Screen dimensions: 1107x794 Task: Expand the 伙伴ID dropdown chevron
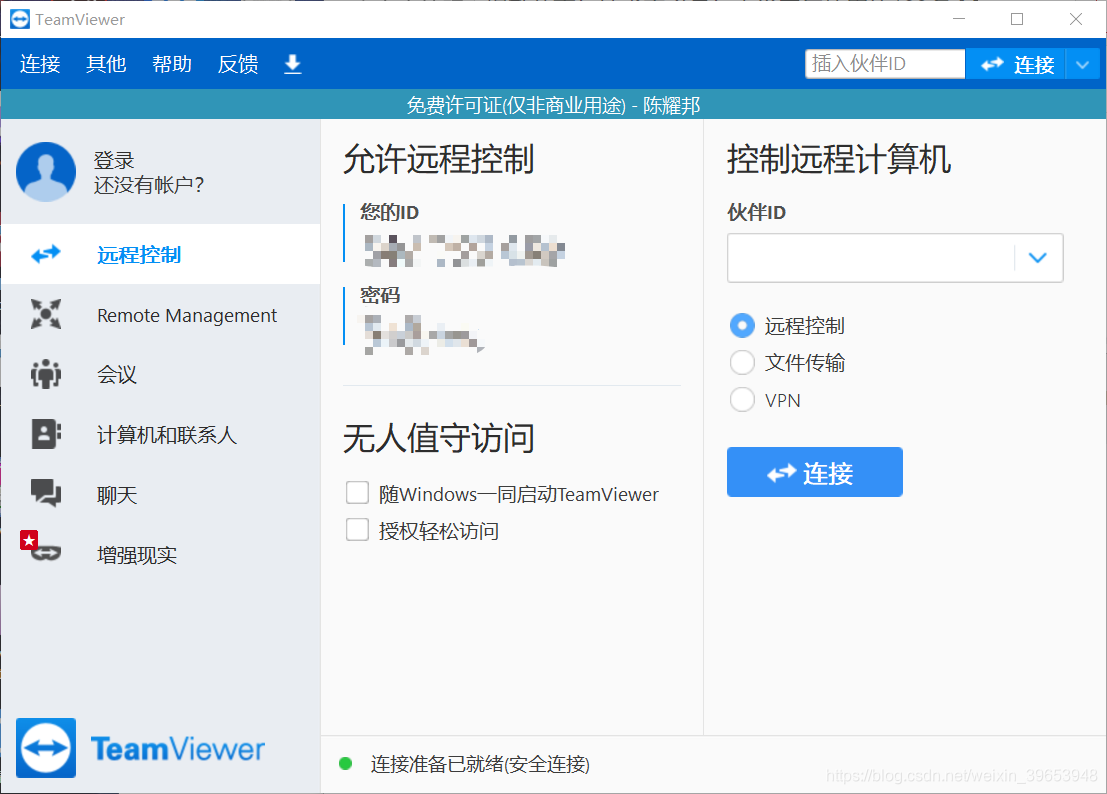click(x=1038, y=258)
